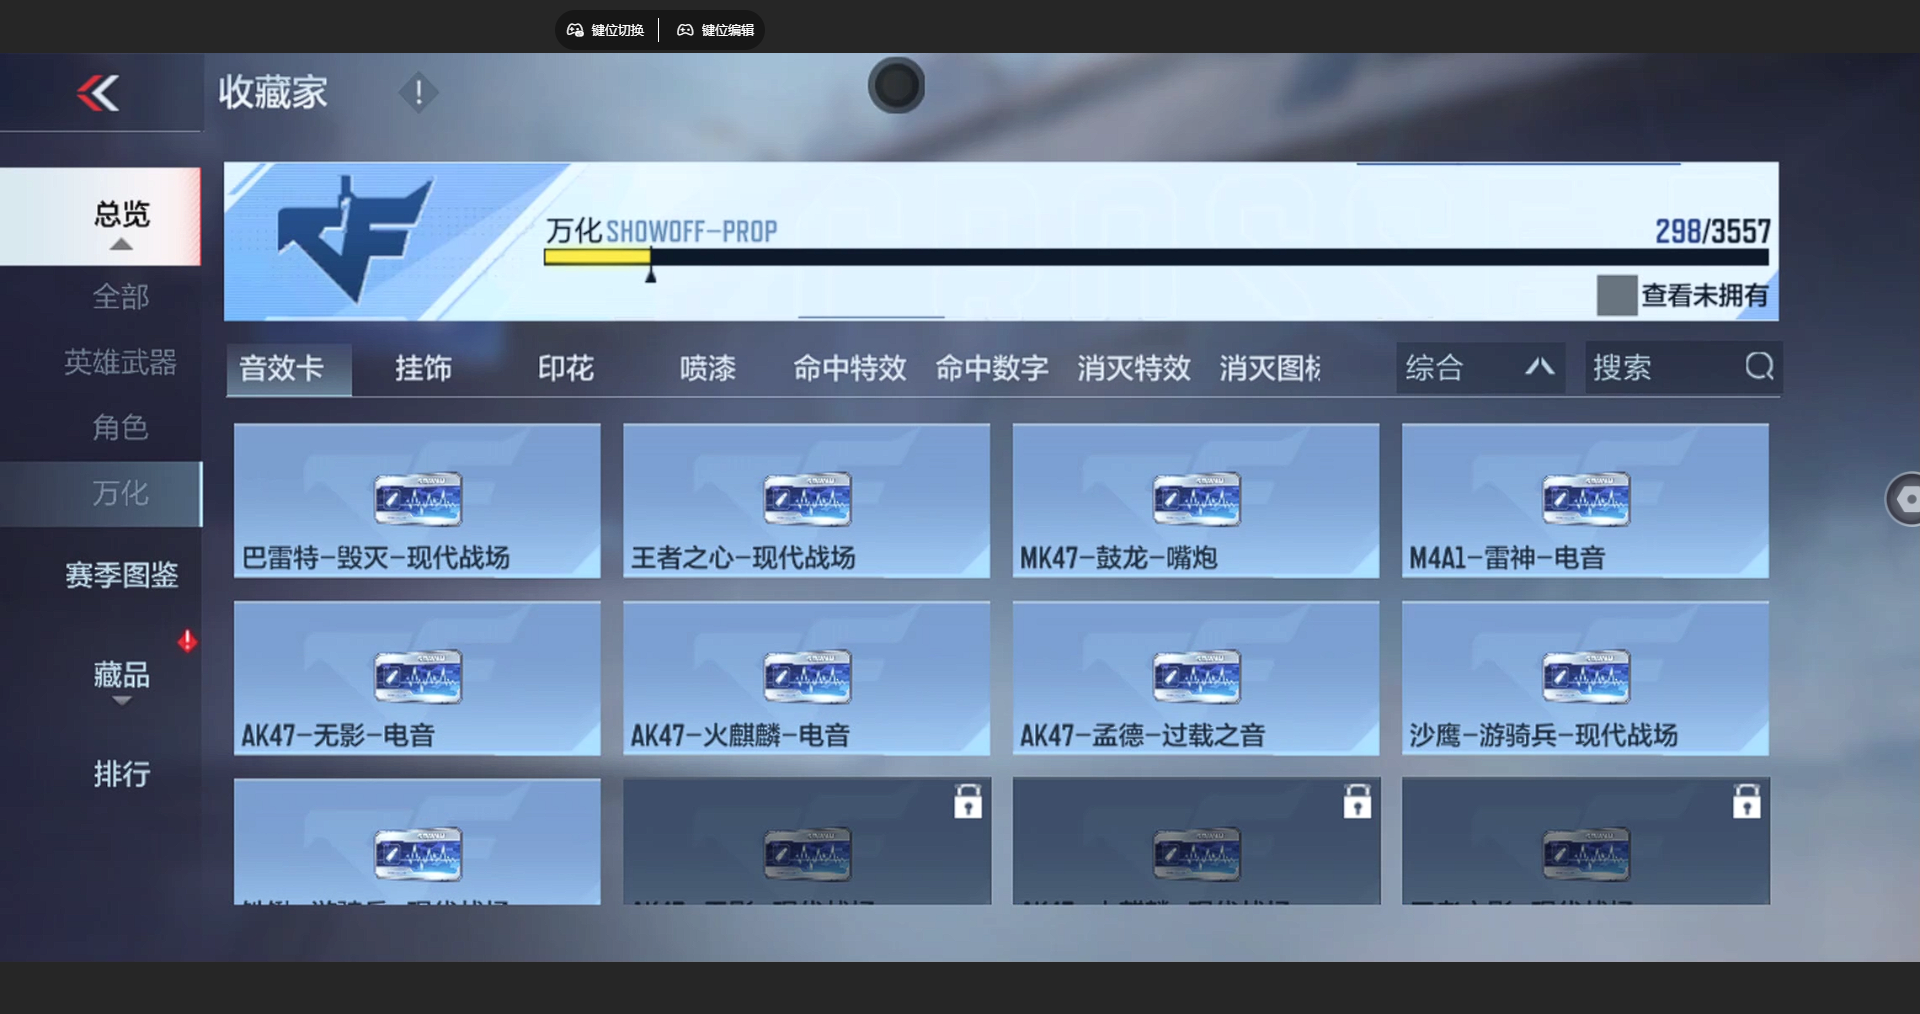
Task: Switch to the 消灭特效 tab
Action: point(1134,369)
